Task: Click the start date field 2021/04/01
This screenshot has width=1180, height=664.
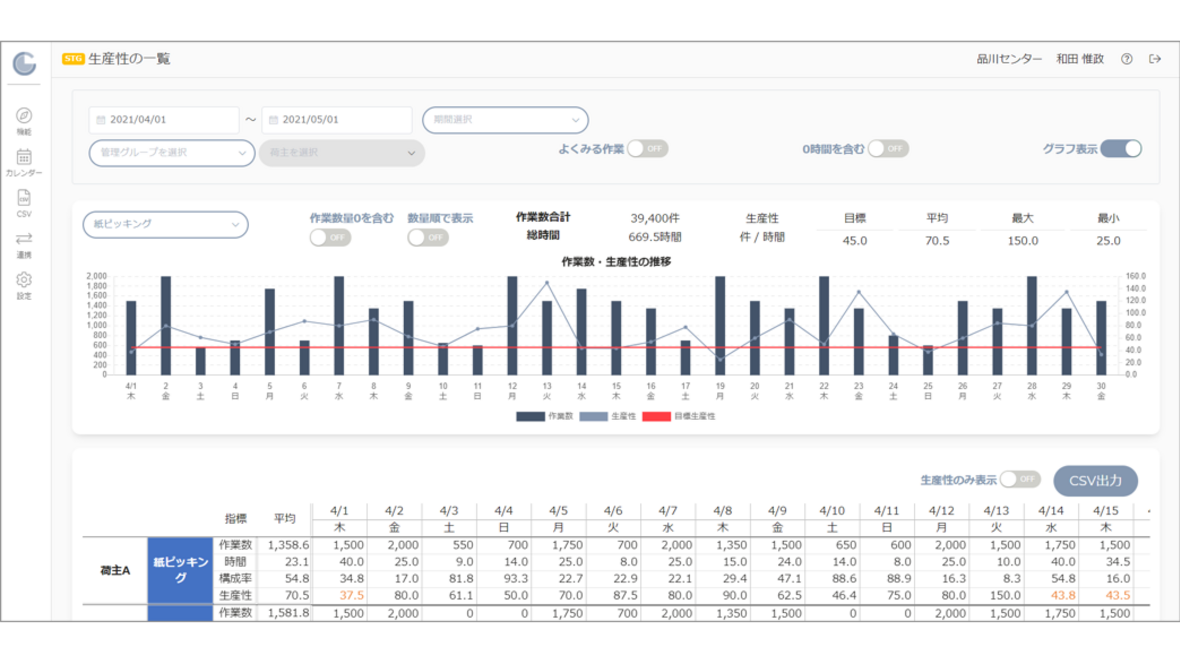Action: 164,120
